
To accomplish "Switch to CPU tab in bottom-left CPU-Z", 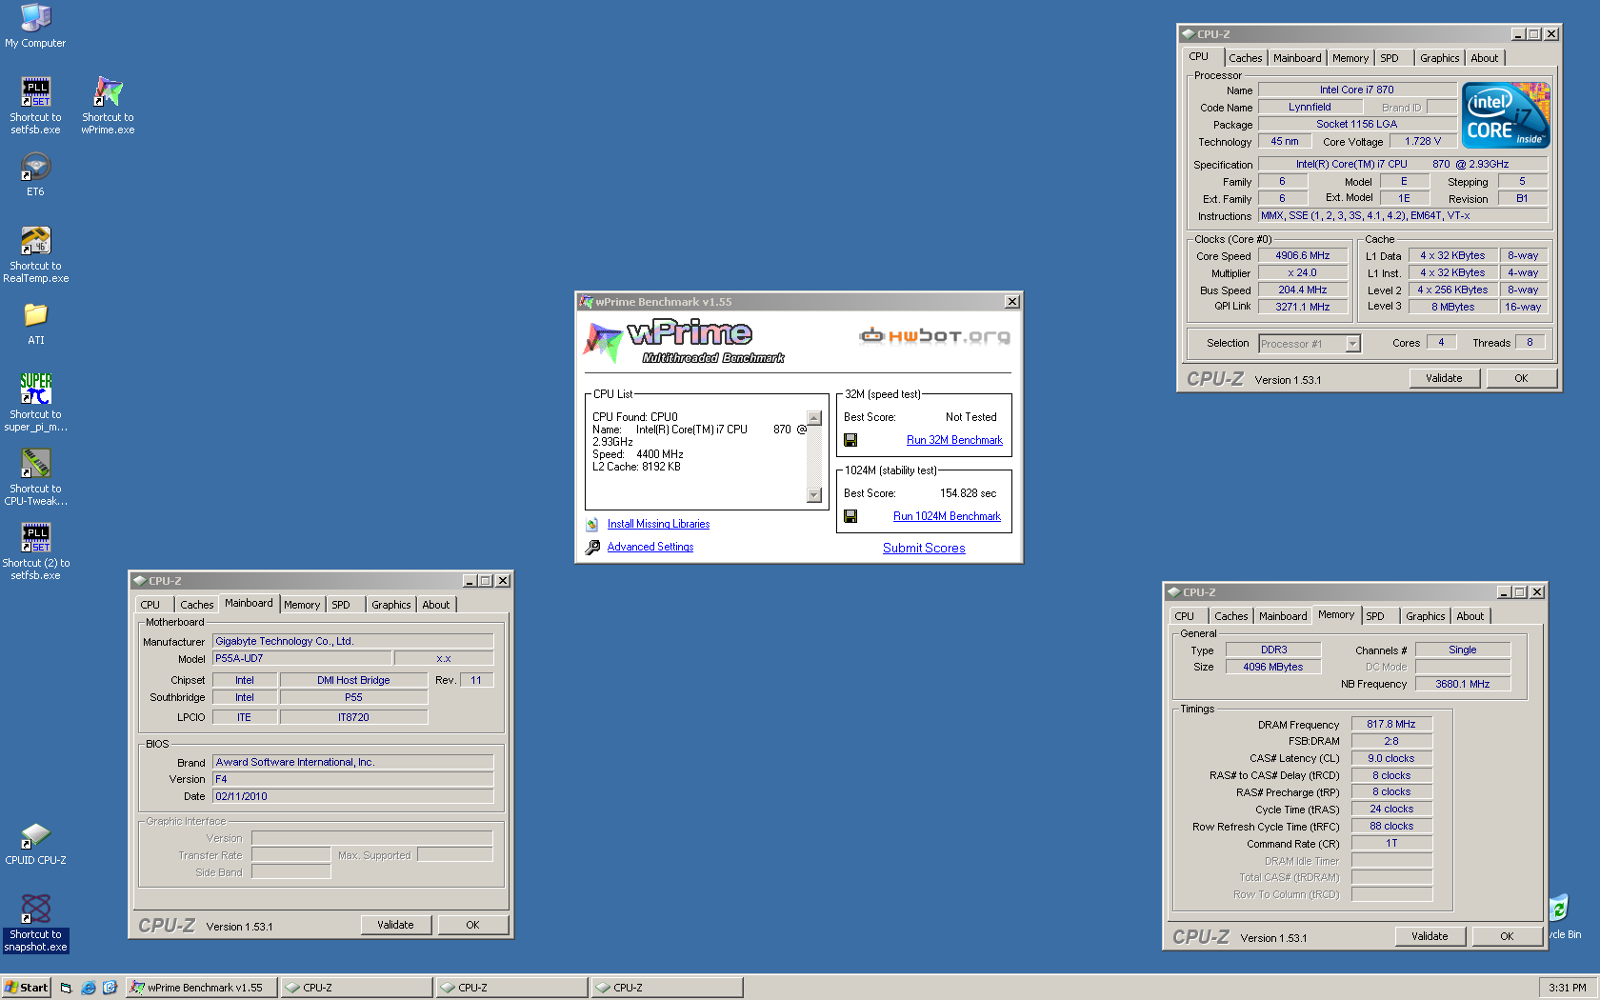I will point(150,605).
